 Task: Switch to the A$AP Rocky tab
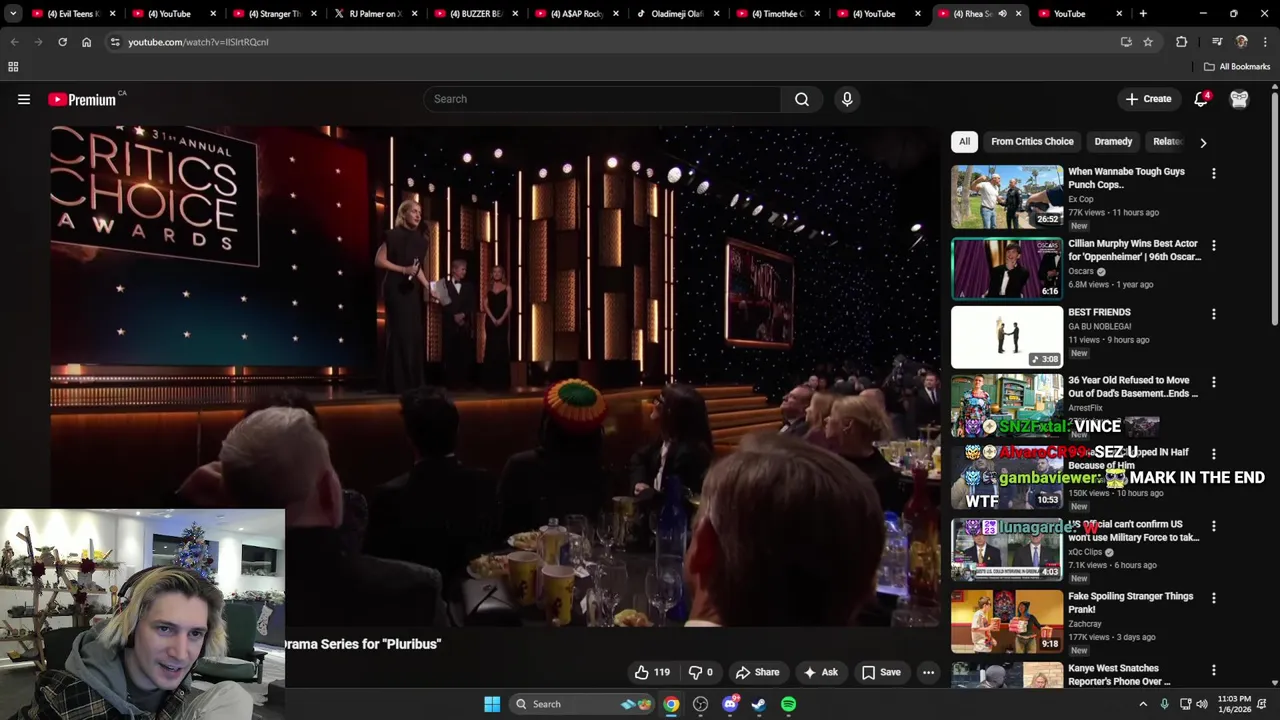(575, 14)
